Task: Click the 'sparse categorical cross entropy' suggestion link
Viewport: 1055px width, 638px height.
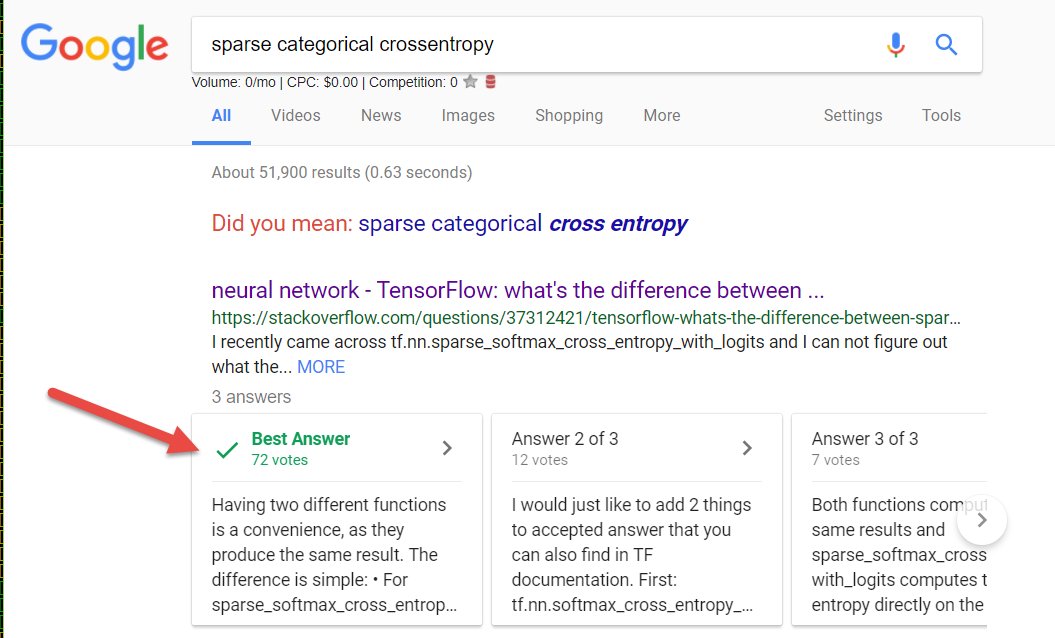Action: coord(522,223)
